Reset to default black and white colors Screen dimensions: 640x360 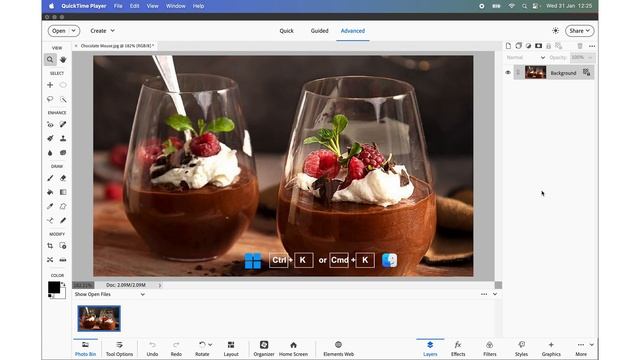click(x=51, y=296)
